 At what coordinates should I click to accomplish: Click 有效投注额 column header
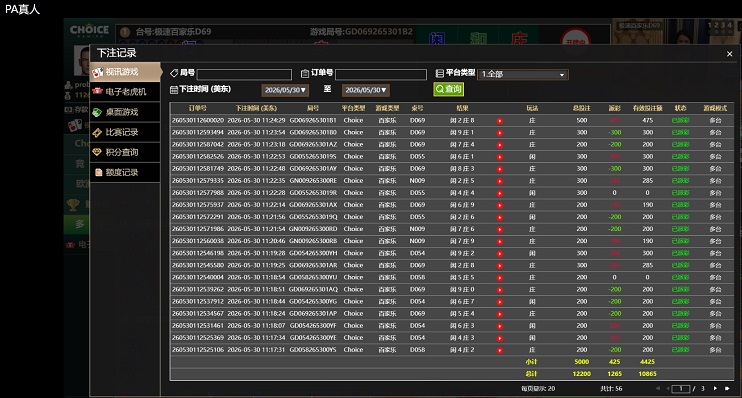pyautogui.click(x=647, y=108)
